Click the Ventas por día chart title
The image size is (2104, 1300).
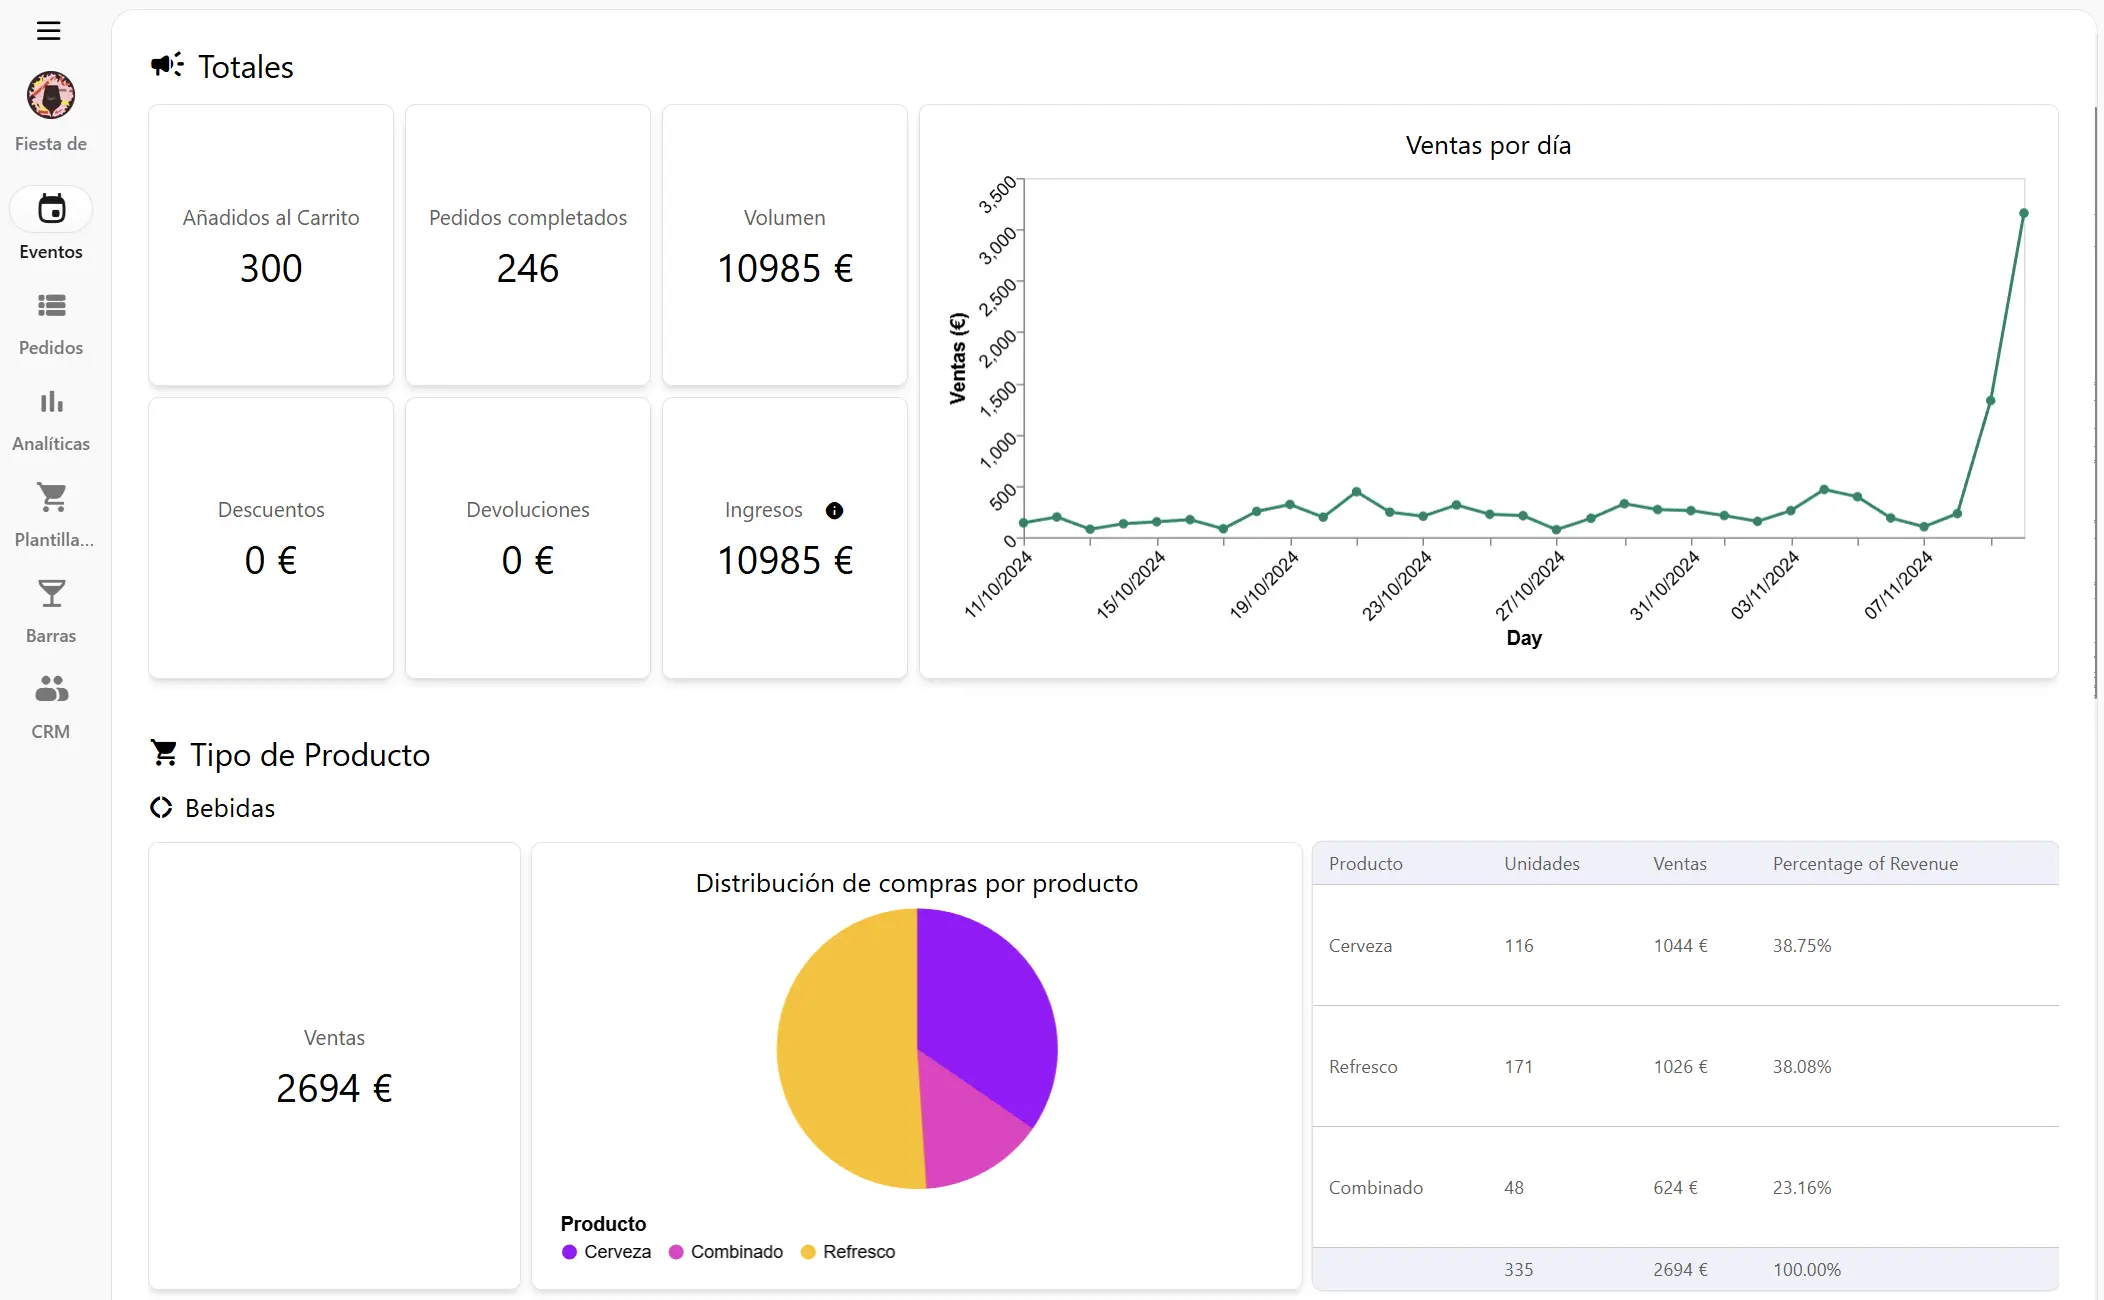point(1488,146)
